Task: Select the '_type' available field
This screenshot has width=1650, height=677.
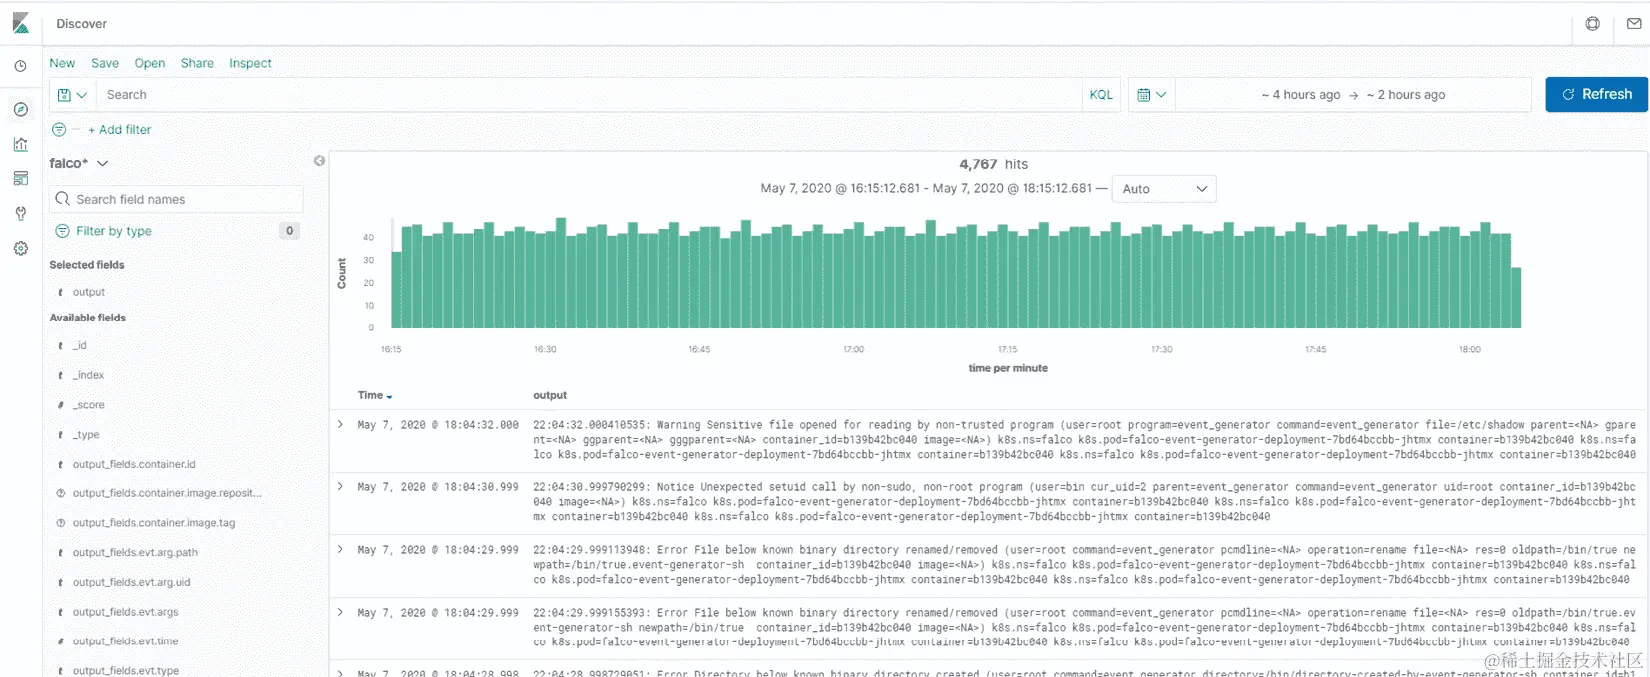Action: click(86, 435)
